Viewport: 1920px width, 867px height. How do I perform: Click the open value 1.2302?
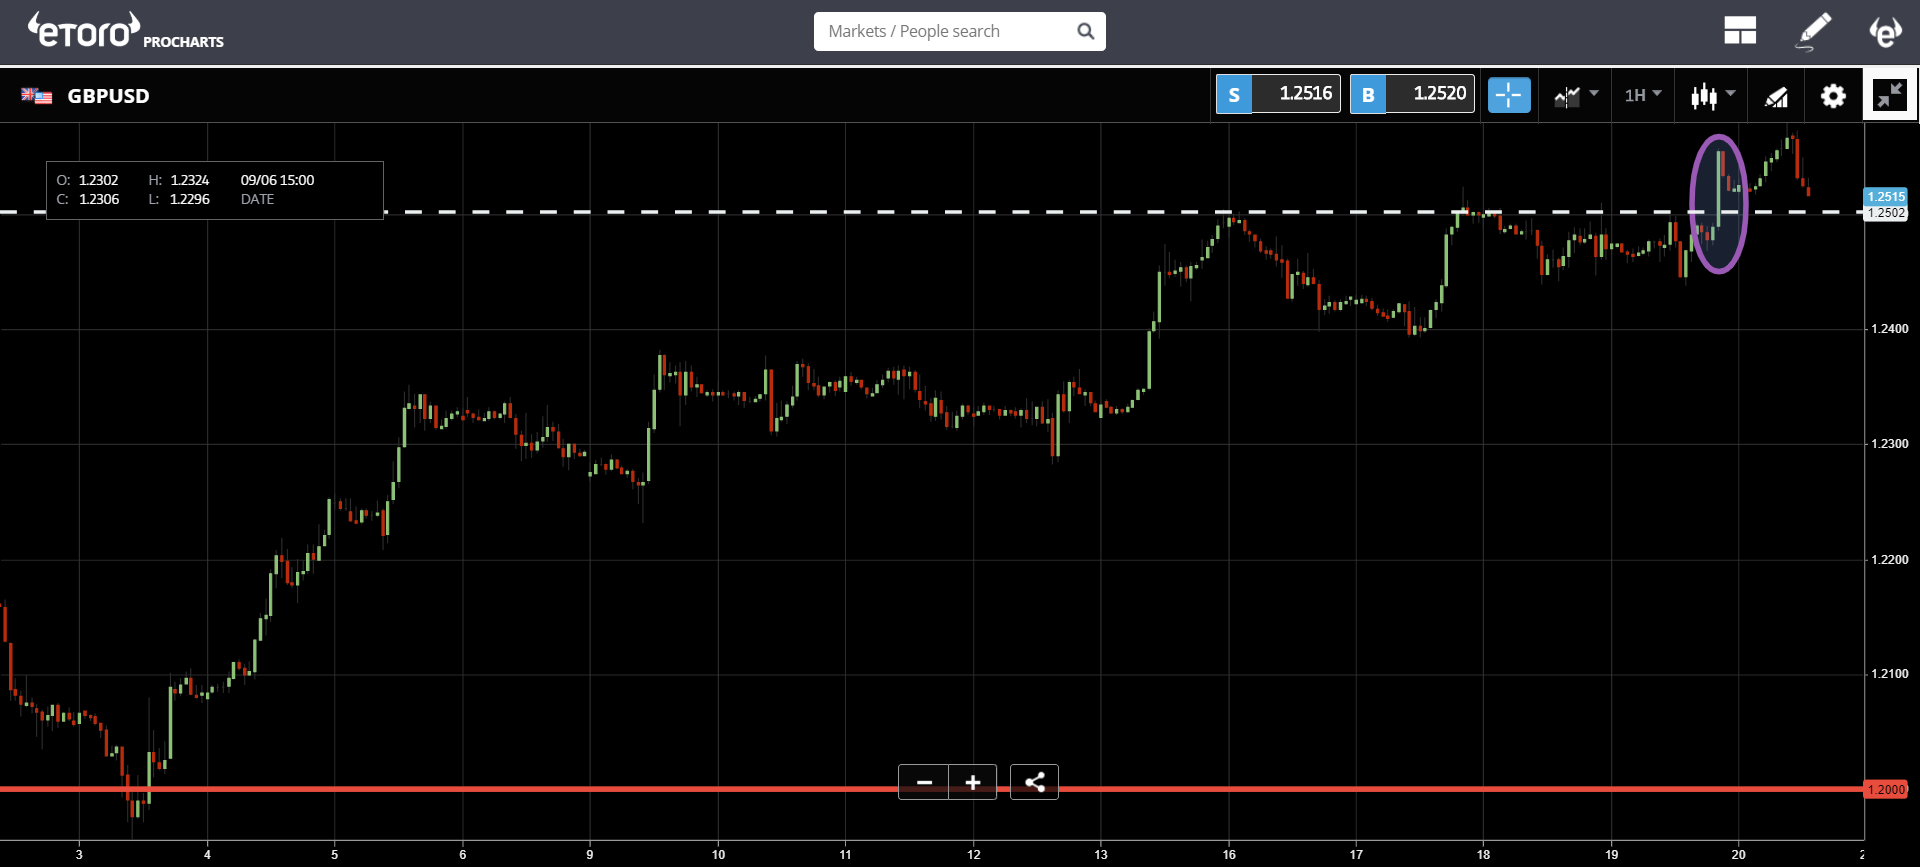(99, 180)
